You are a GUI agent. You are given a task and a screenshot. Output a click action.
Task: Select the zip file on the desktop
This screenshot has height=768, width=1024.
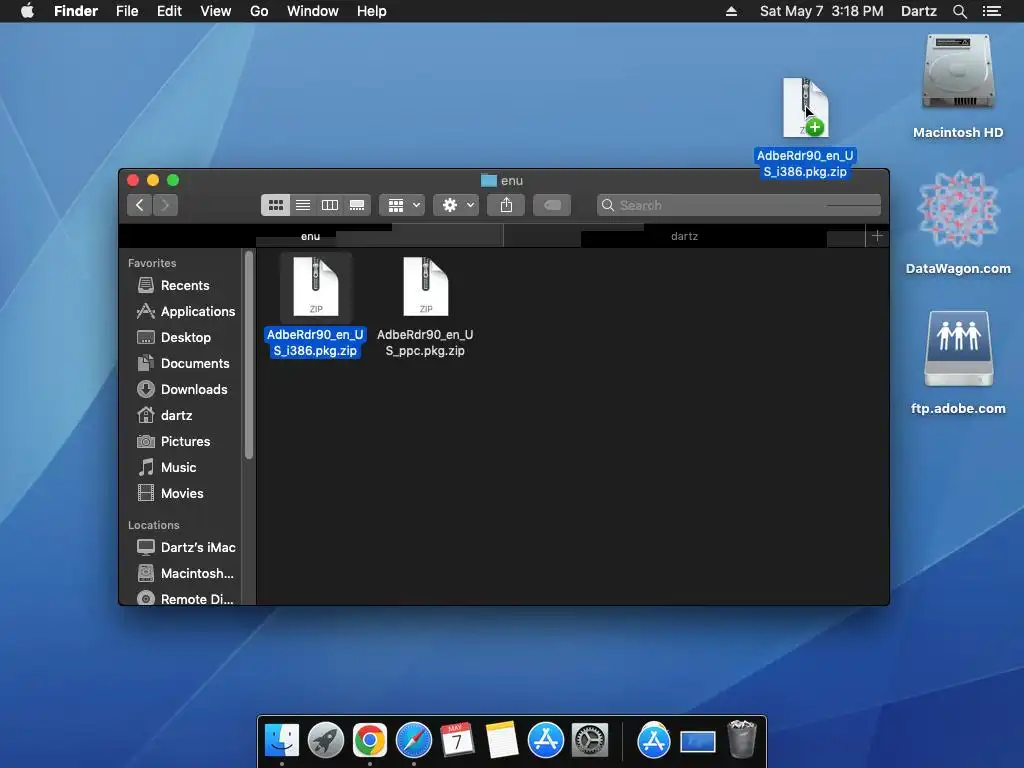coord(805,127)
